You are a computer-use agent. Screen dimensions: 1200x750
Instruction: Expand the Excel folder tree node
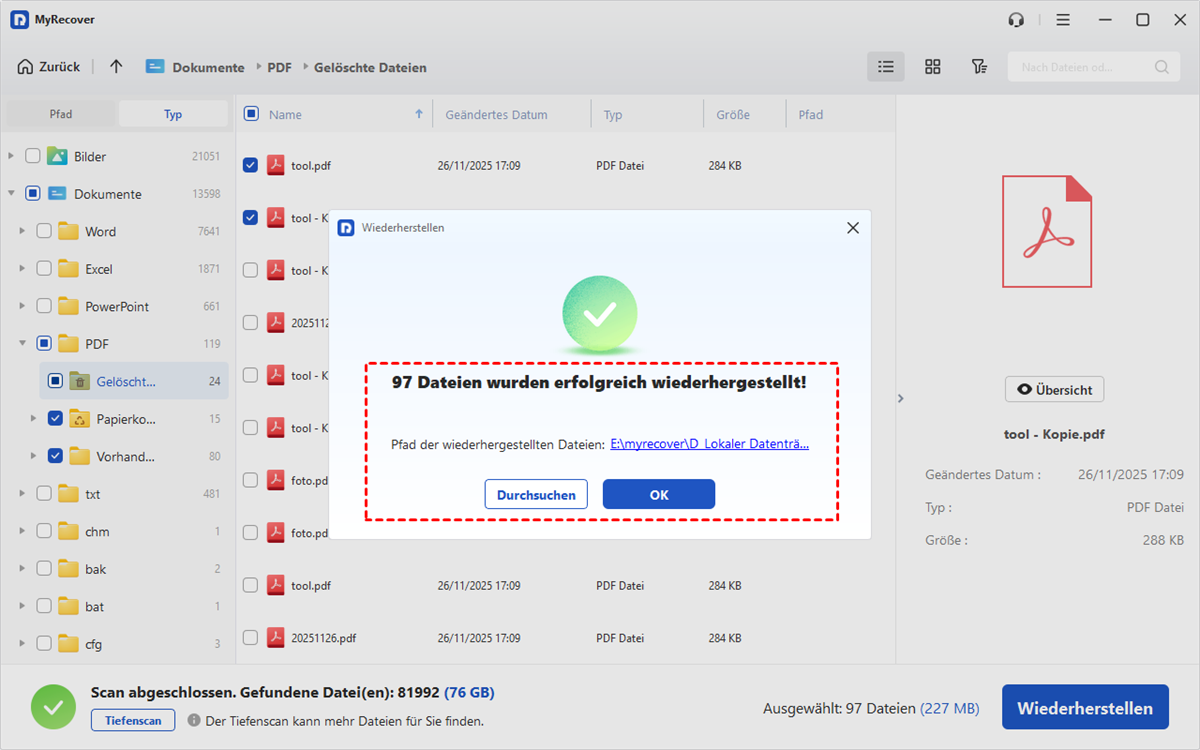pos(22,269)
